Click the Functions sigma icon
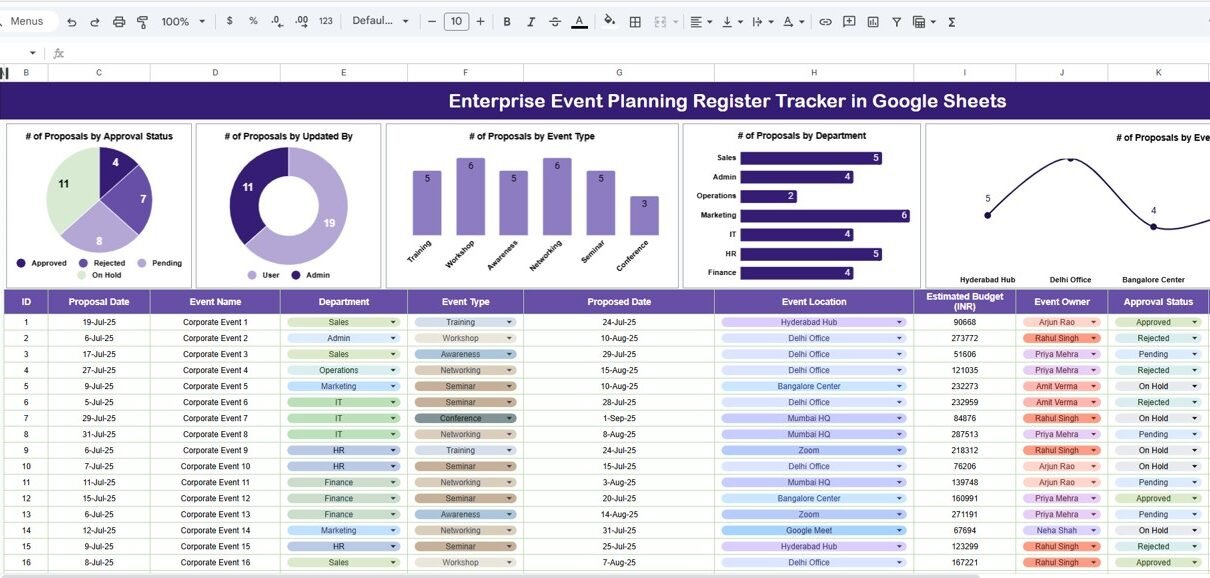This screenshot has height=578, width=1210. [x=951, y=22]
